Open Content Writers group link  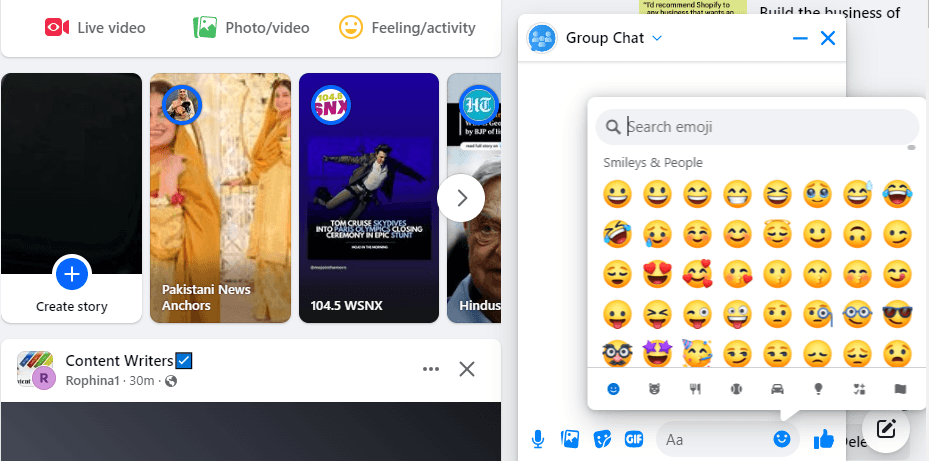pos(119,360)
